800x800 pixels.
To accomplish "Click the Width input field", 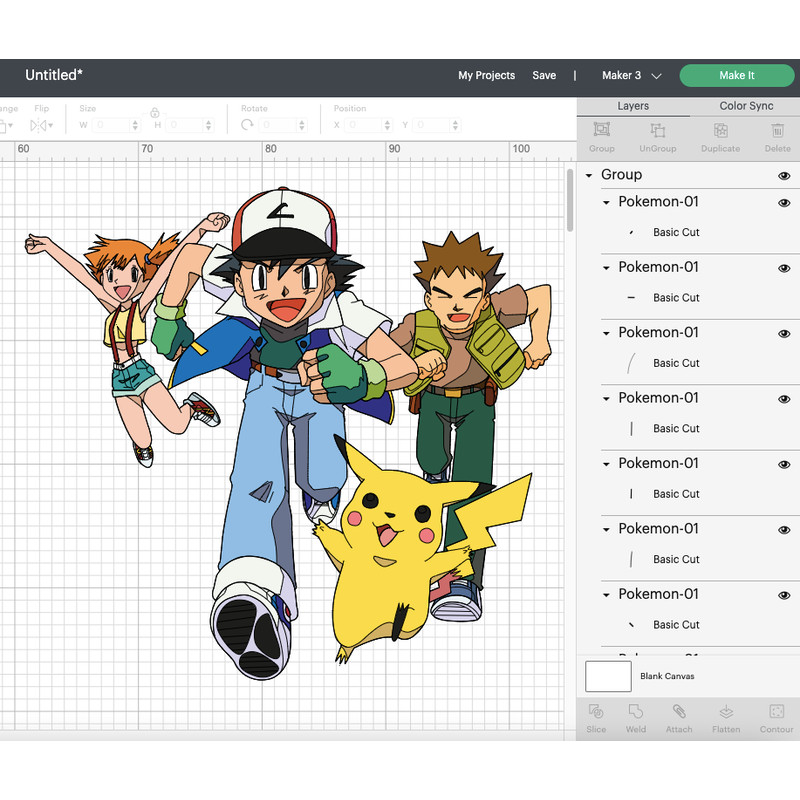I will coord(110,125).
